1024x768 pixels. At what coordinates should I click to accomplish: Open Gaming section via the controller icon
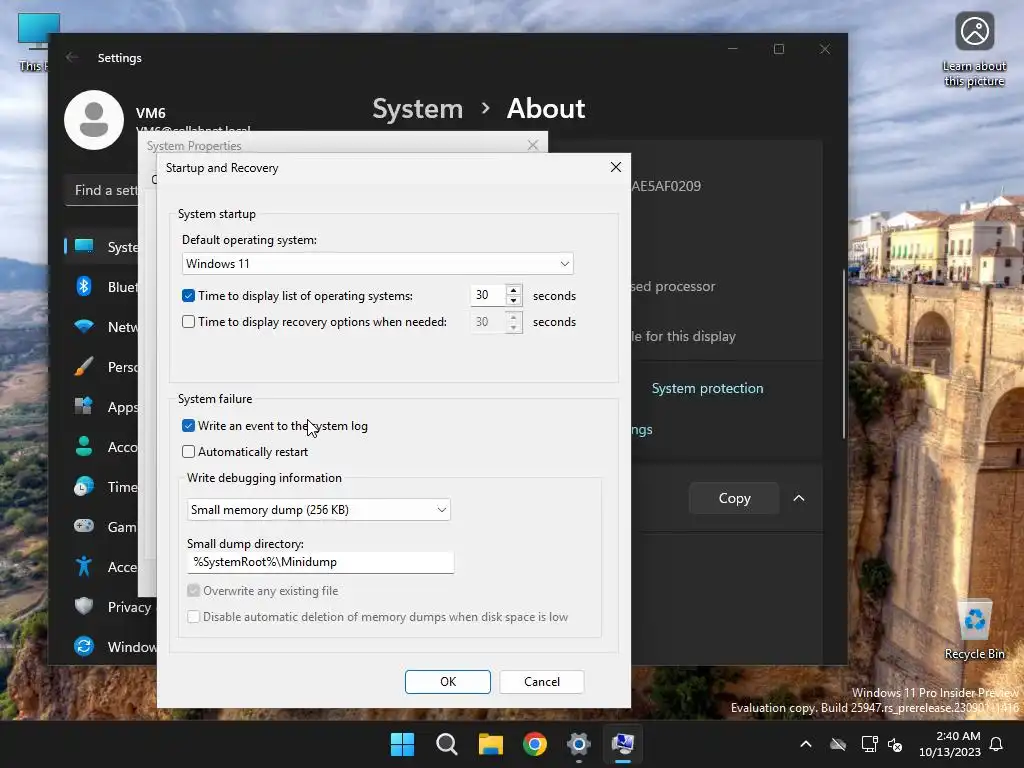pos(84,526)
